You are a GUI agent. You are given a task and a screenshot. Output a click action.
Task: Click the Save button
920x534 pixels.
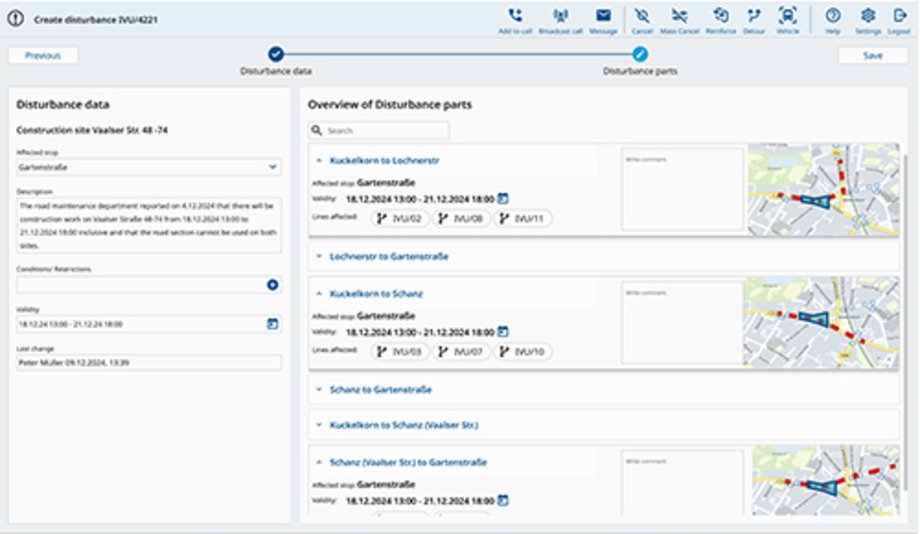click(x=873, y=56)
